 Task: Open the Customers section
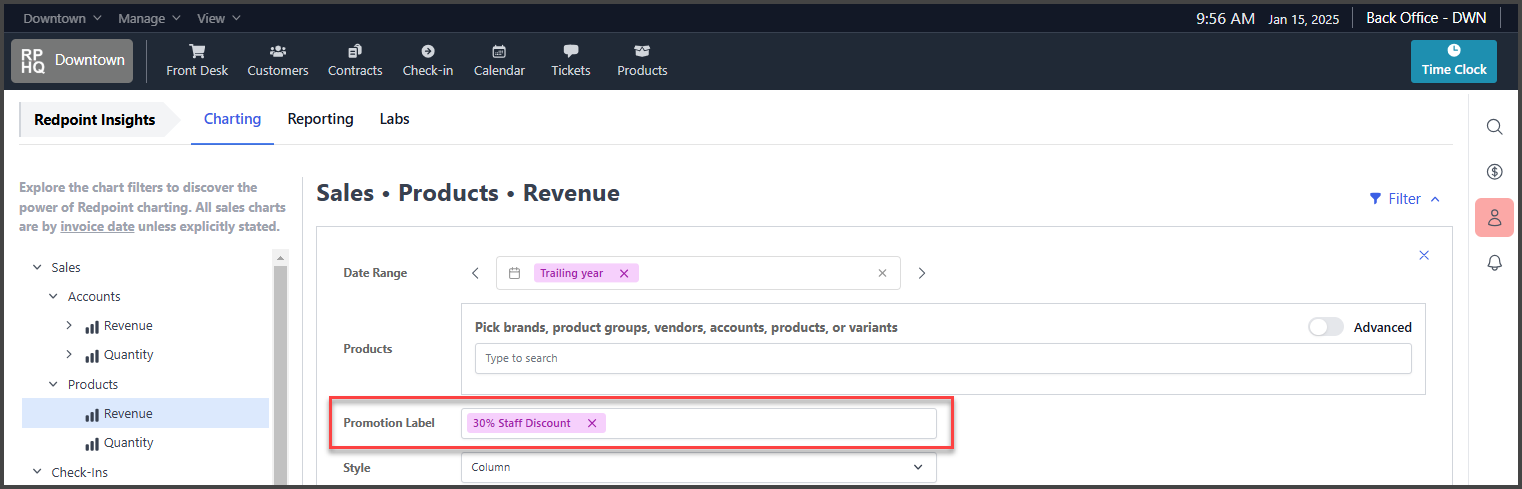(278, 60)
